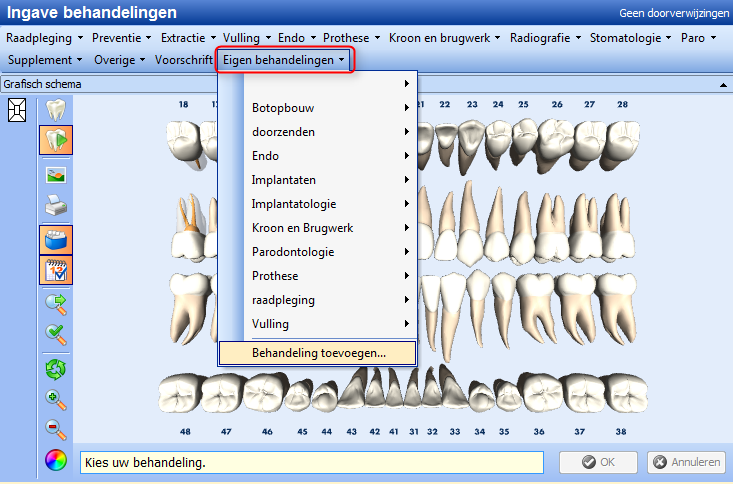Viewport: 733px width, 484px height.
Task: Collapse the Grafisch schema panel
Action: [723, 85]
